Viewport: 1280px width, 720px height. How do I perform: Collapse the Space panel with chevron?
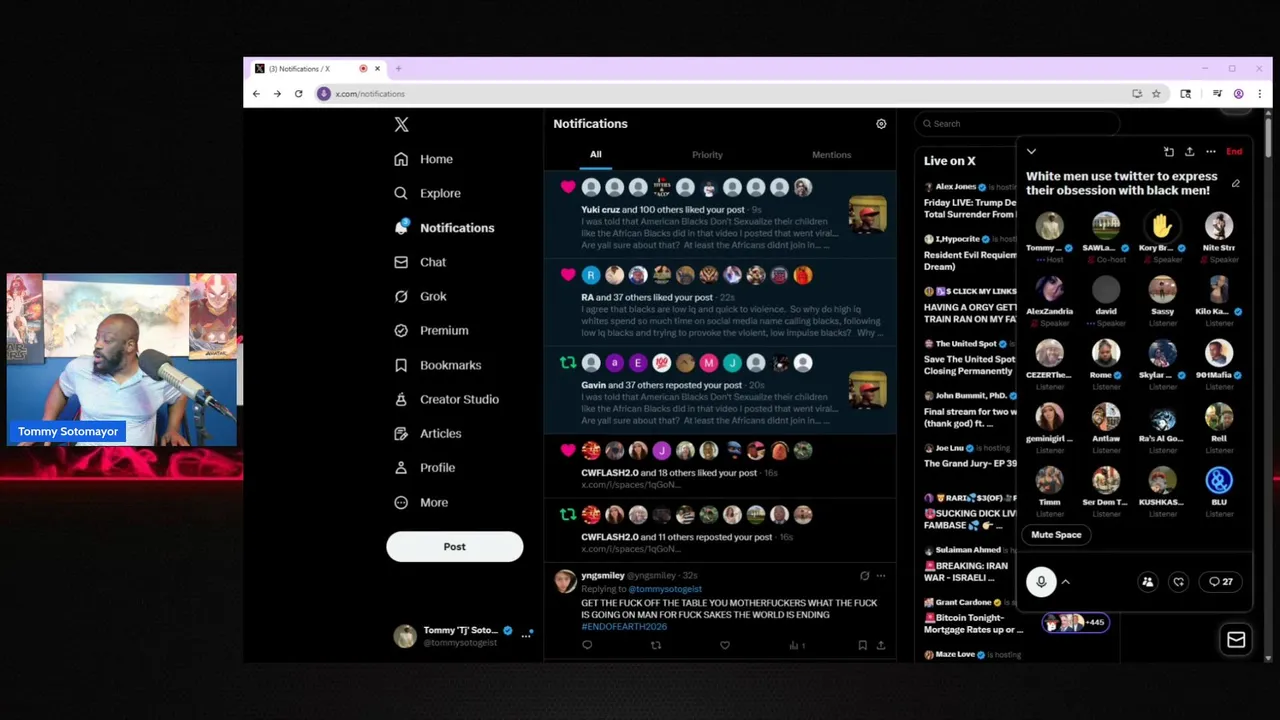[x=1031, y=152]
